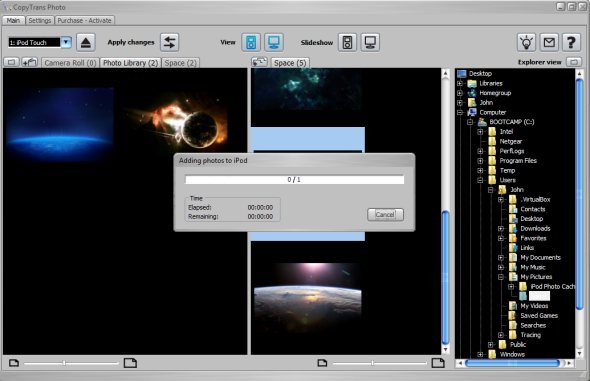Select the Space (5) folder tab
This screenshot has height=381, width=590.
(x=290, y=63)
